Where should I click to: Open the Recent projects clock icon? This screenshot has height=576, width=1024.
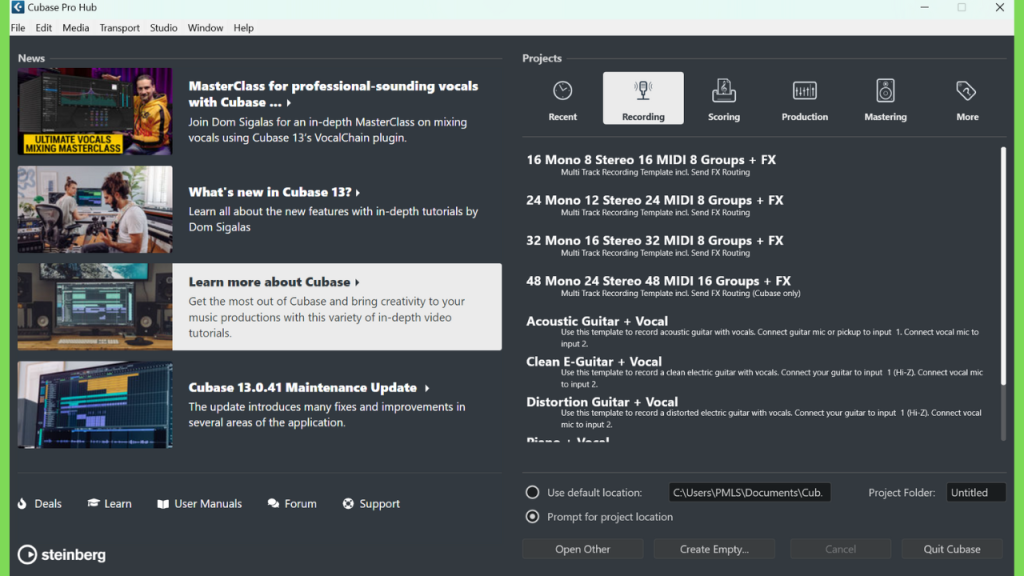tap(562, 91)
